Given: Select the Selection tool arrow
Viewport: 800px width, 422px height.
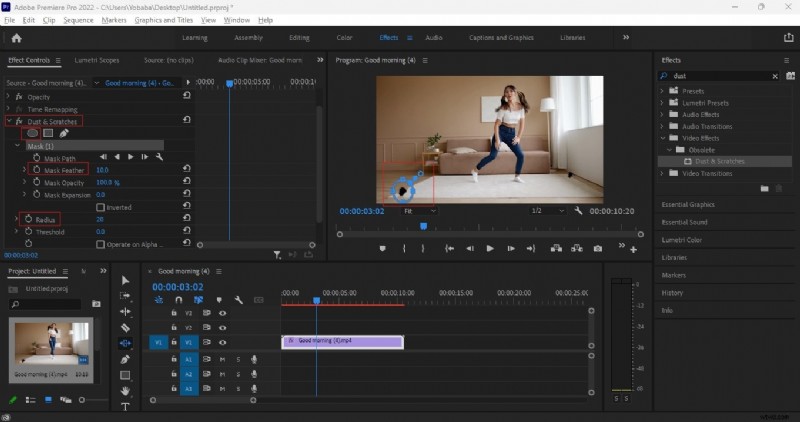Looking at the screenshot, I should point(126,280).
